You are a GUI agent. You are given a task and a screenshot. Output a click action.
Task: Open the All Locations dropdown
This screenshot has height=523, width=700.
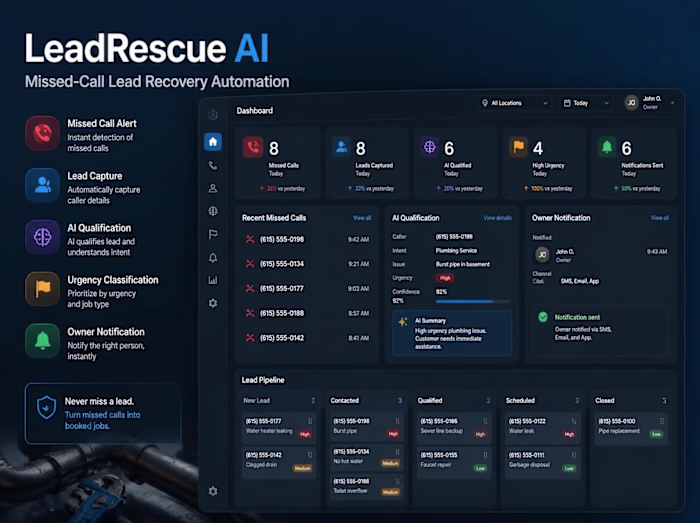click(514, 103)
